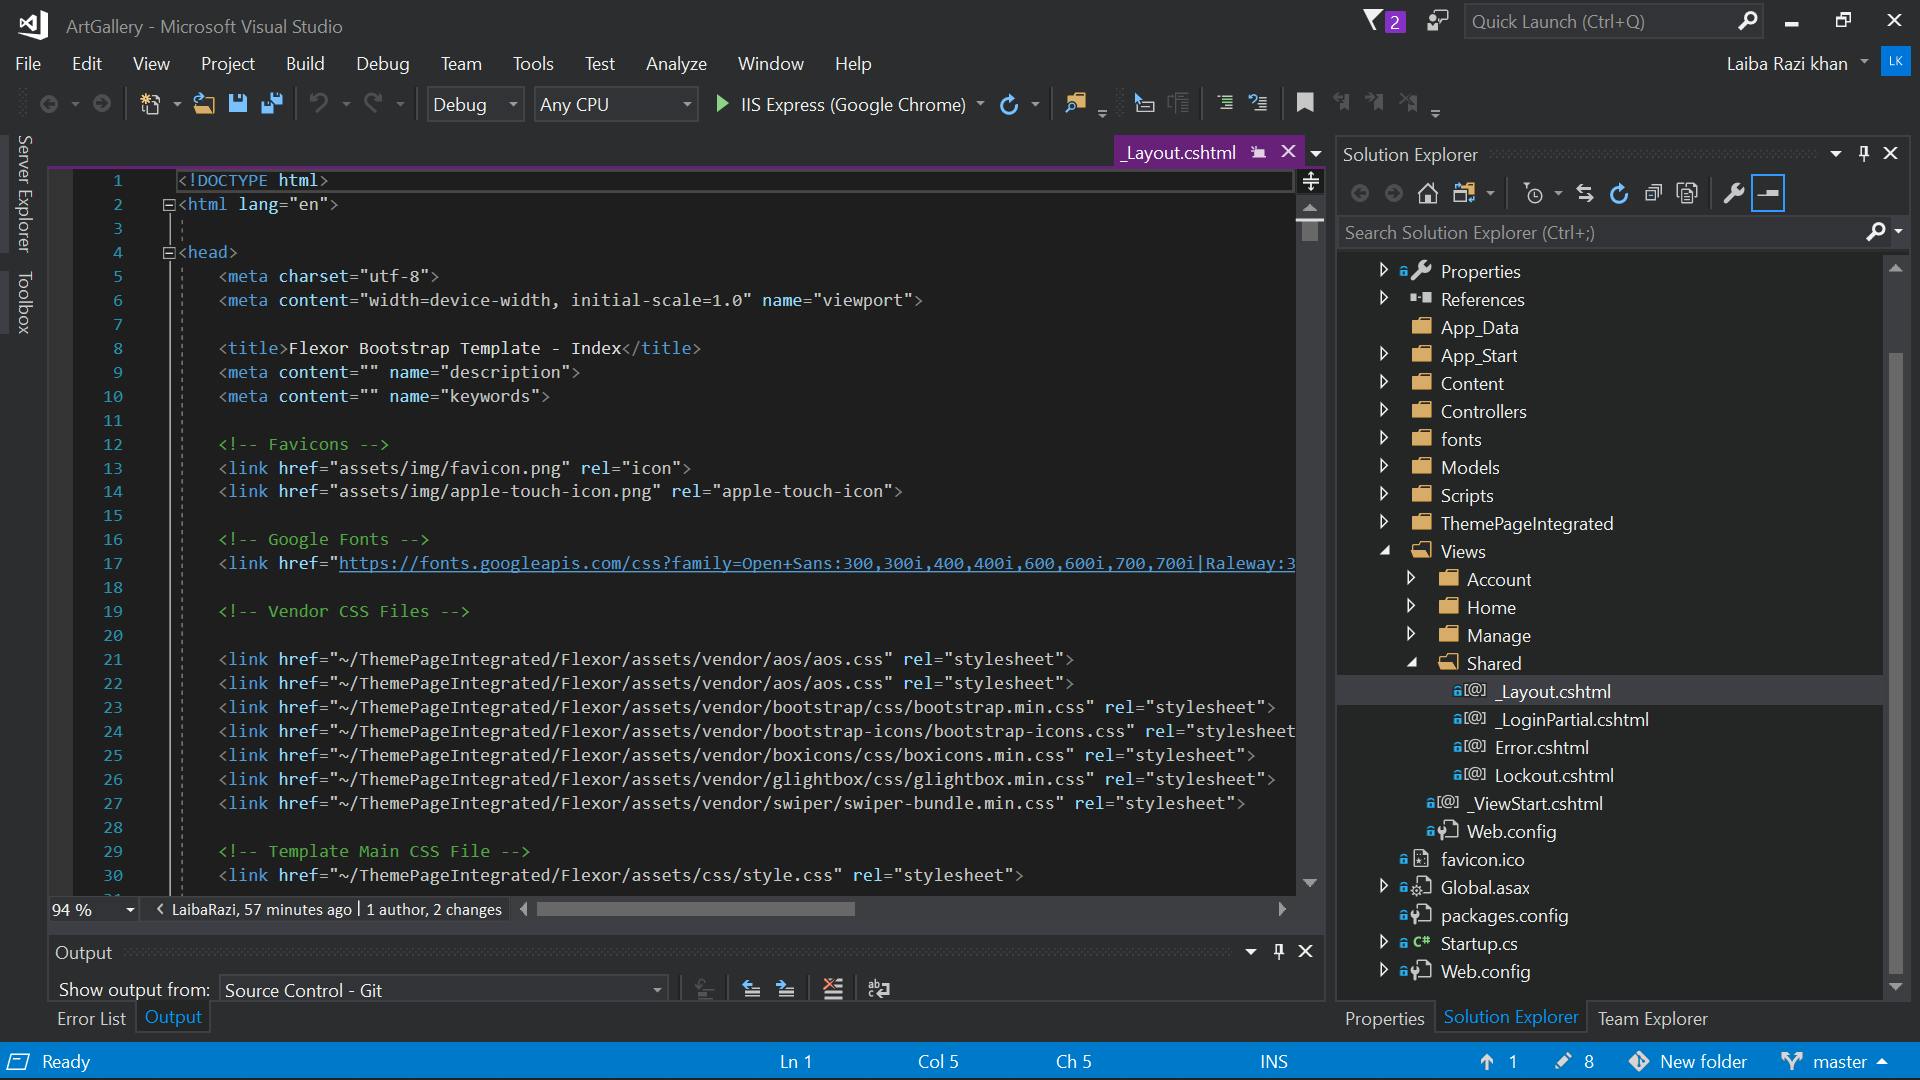
Task: Switch to the Team Explorer tab
Action: (1652, 1018)
